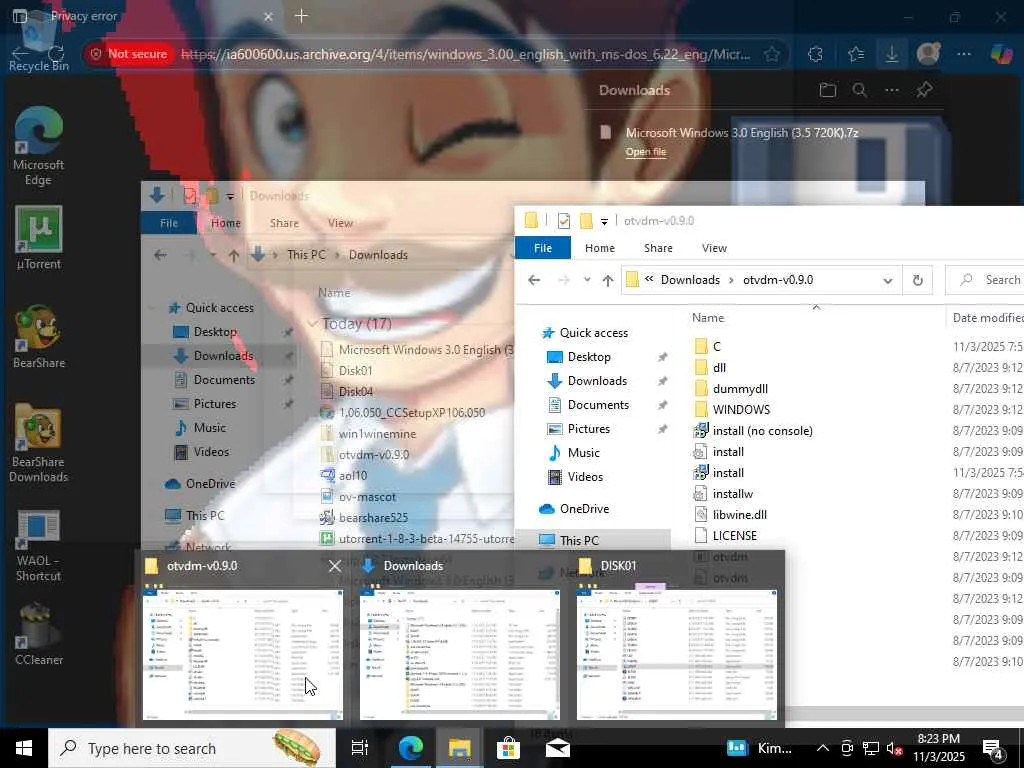Click Downloads breadcrumb in otvdm address bar

point(690,280)
